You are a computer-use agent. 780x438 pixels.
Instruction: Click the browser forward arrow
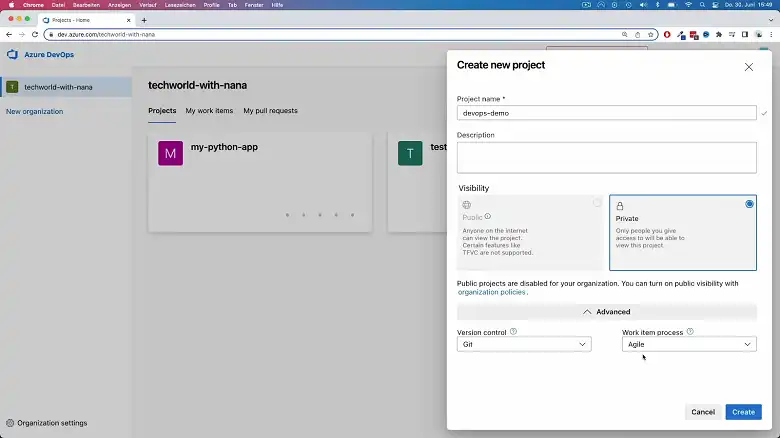[x=21, y=34]
